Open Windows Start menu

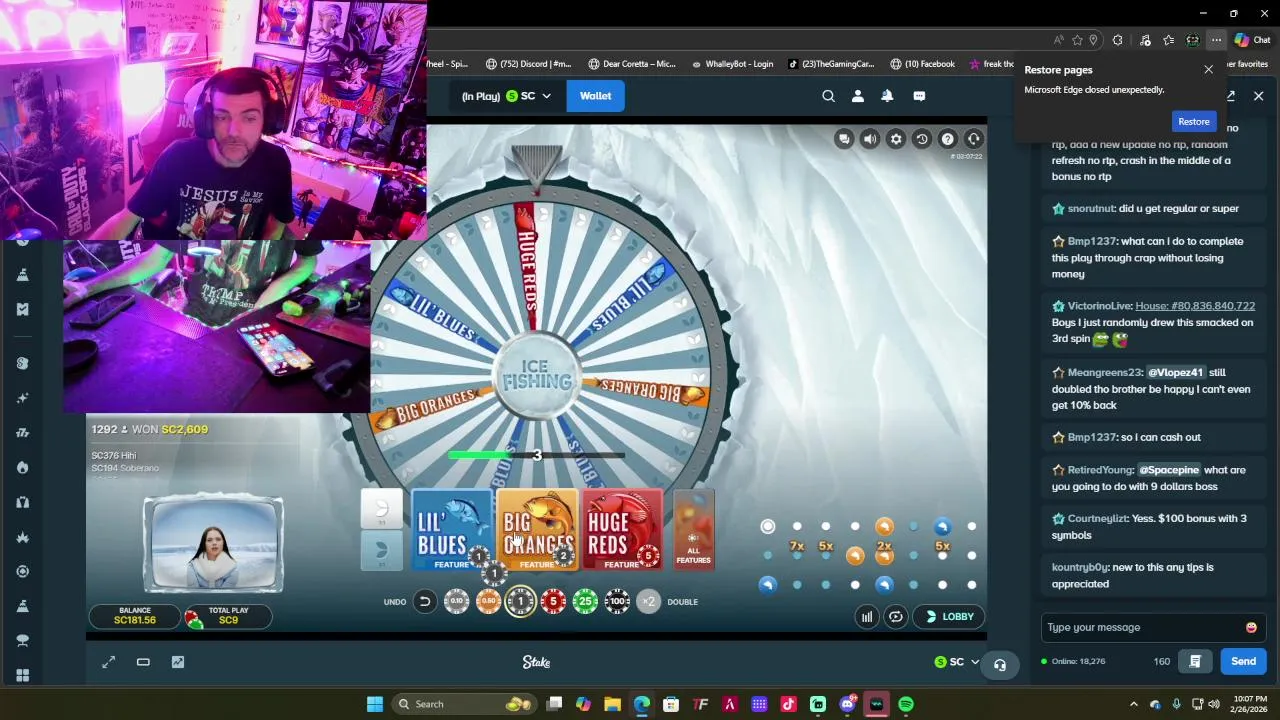click(x=375, y=704)
